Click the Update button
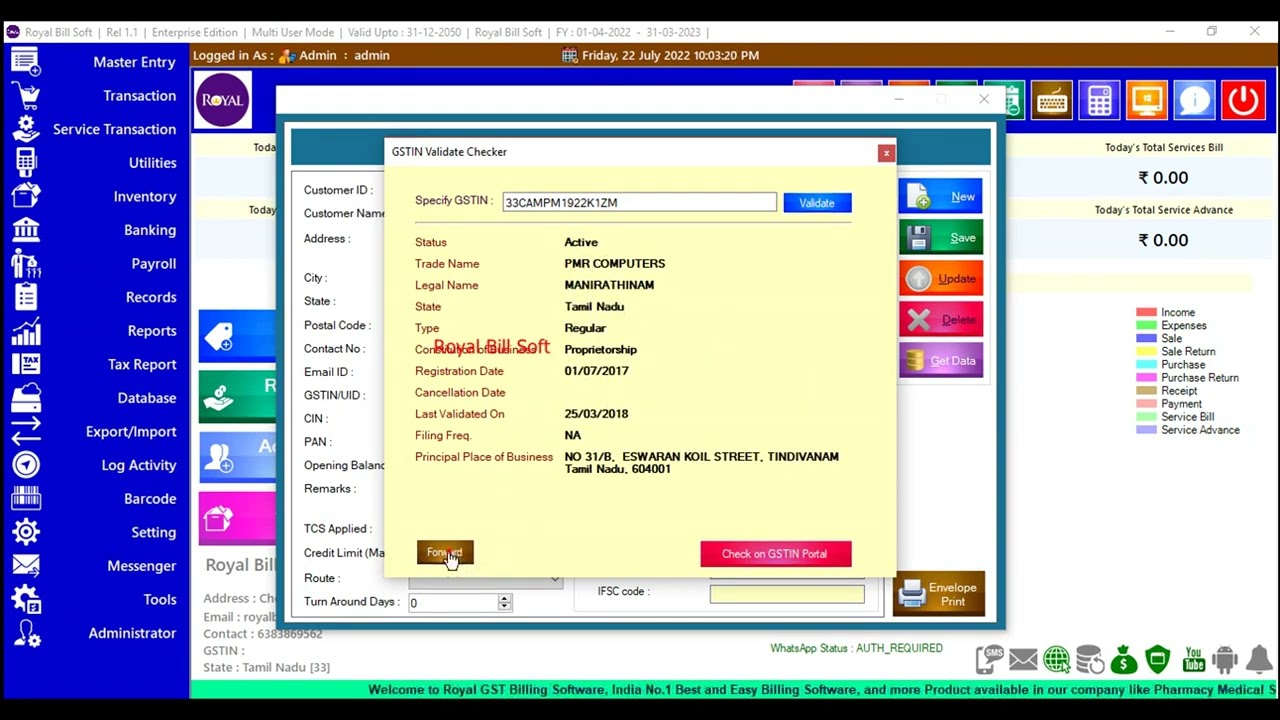1280x720 pixels. (941, 279)
